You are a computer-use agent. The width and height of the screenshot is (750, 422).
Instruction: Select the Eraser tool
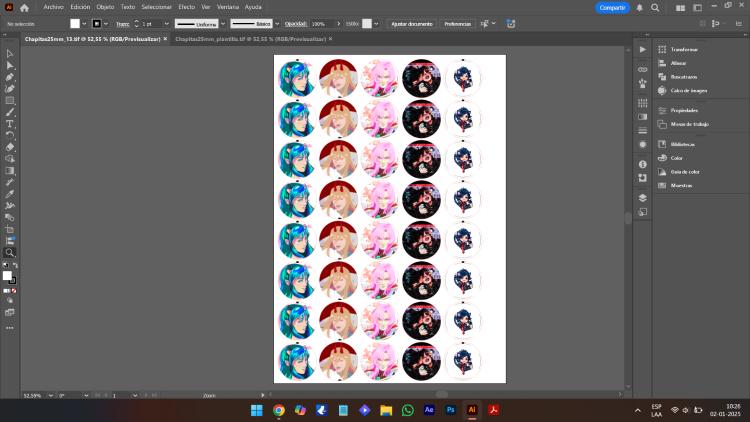tap(10, 147)
